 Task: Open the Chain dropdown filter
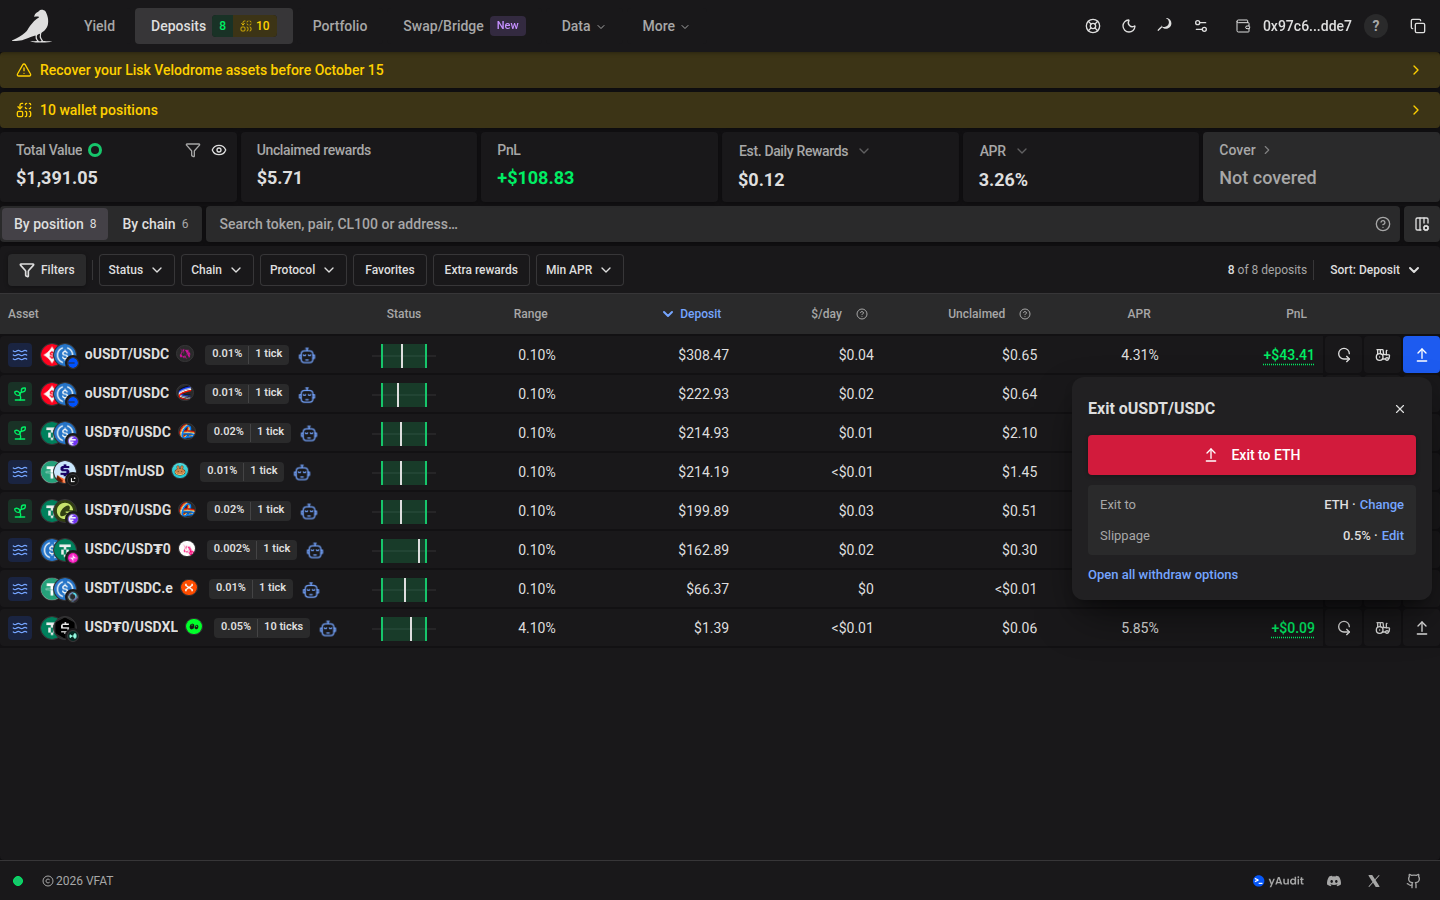coord(217,270)
